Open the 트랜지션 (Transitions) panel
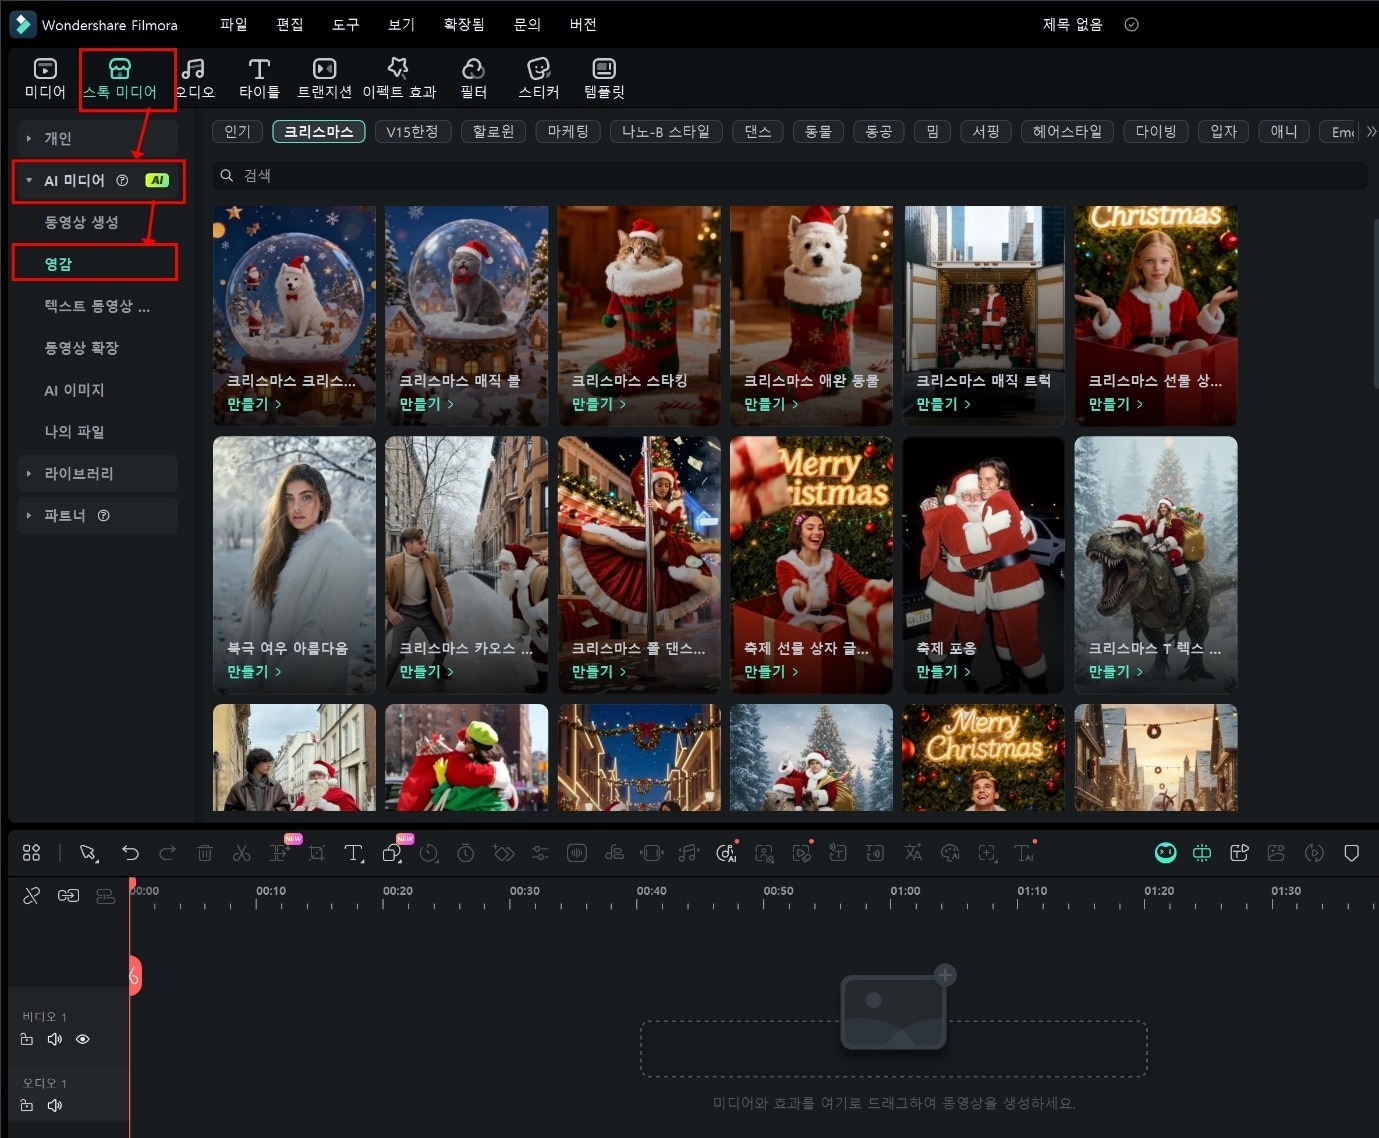Viewport: 1379px width, 1138px height. coord(324,78)
